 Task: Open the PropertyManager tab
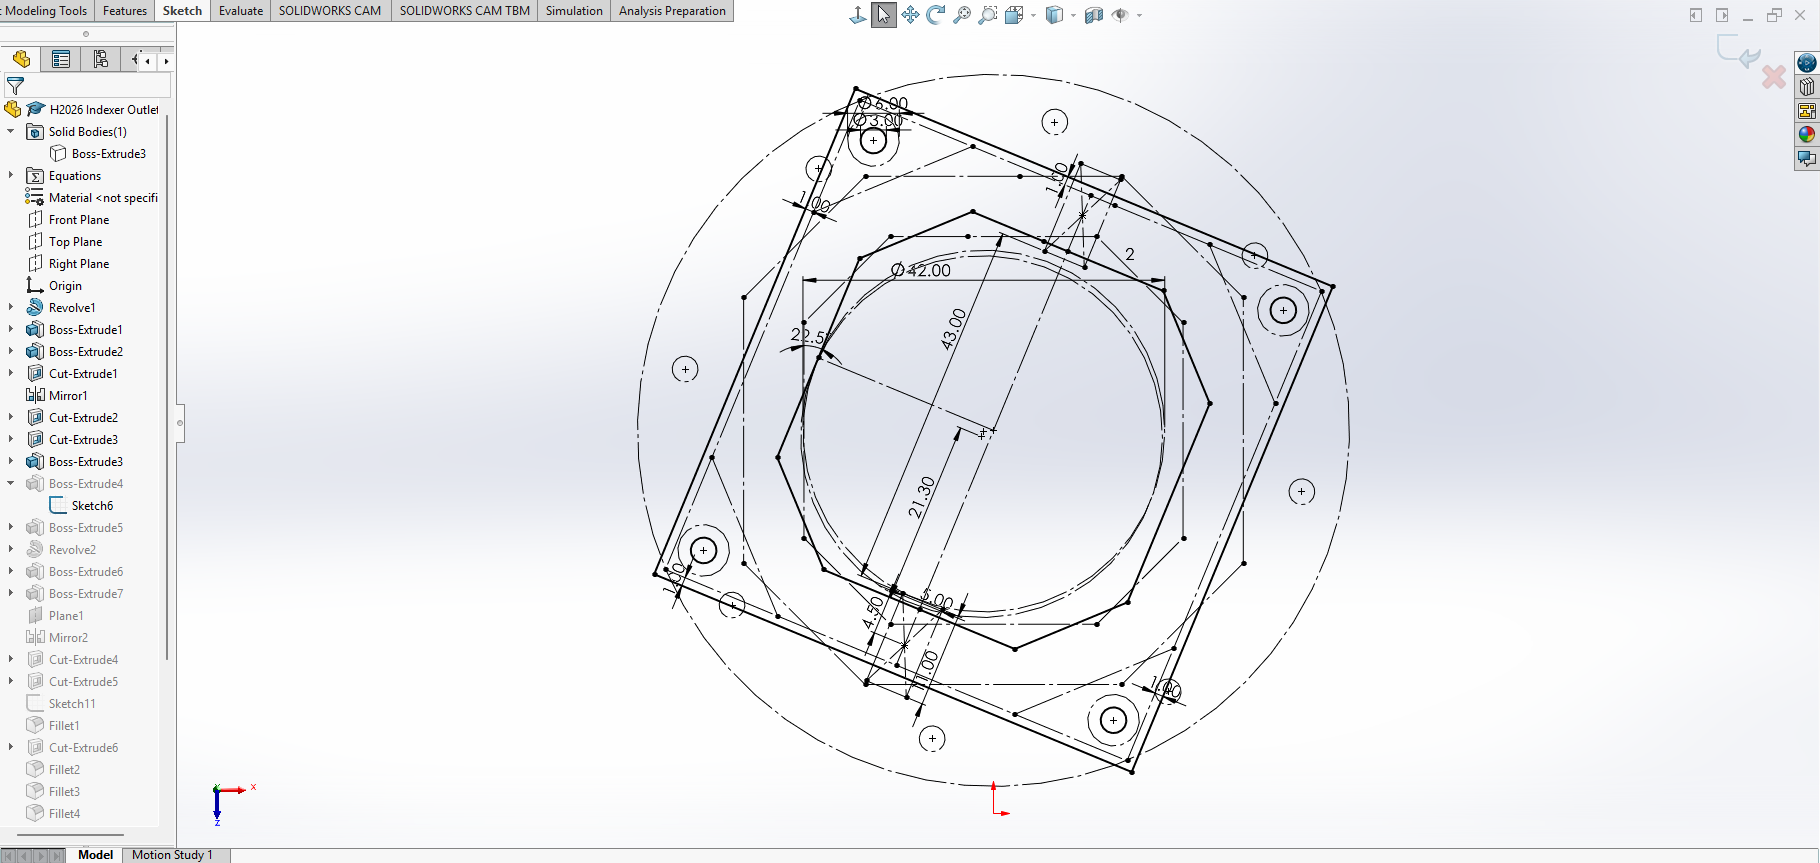pyautogui.click(x=61, y=60)
